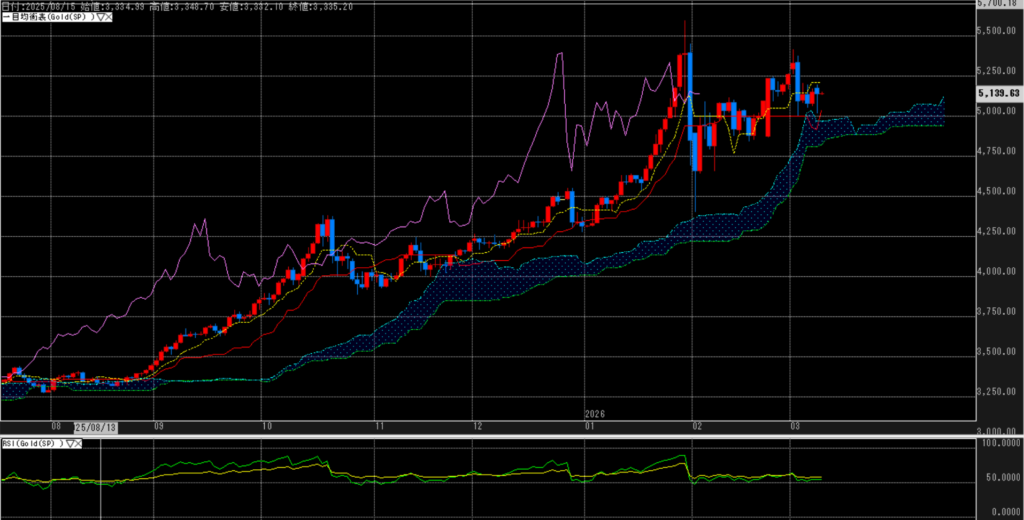
Task: Click month 10 label on time axis
Action: click(266, 426)
